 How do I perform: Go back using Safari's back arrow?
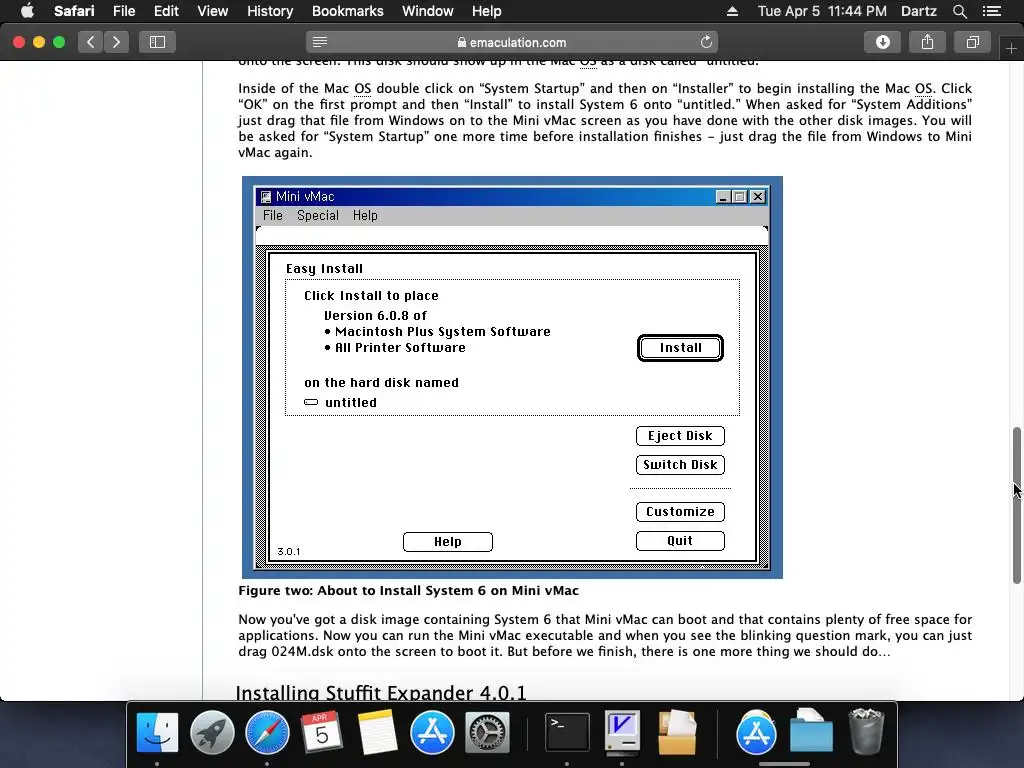click(x=90, y=42)
